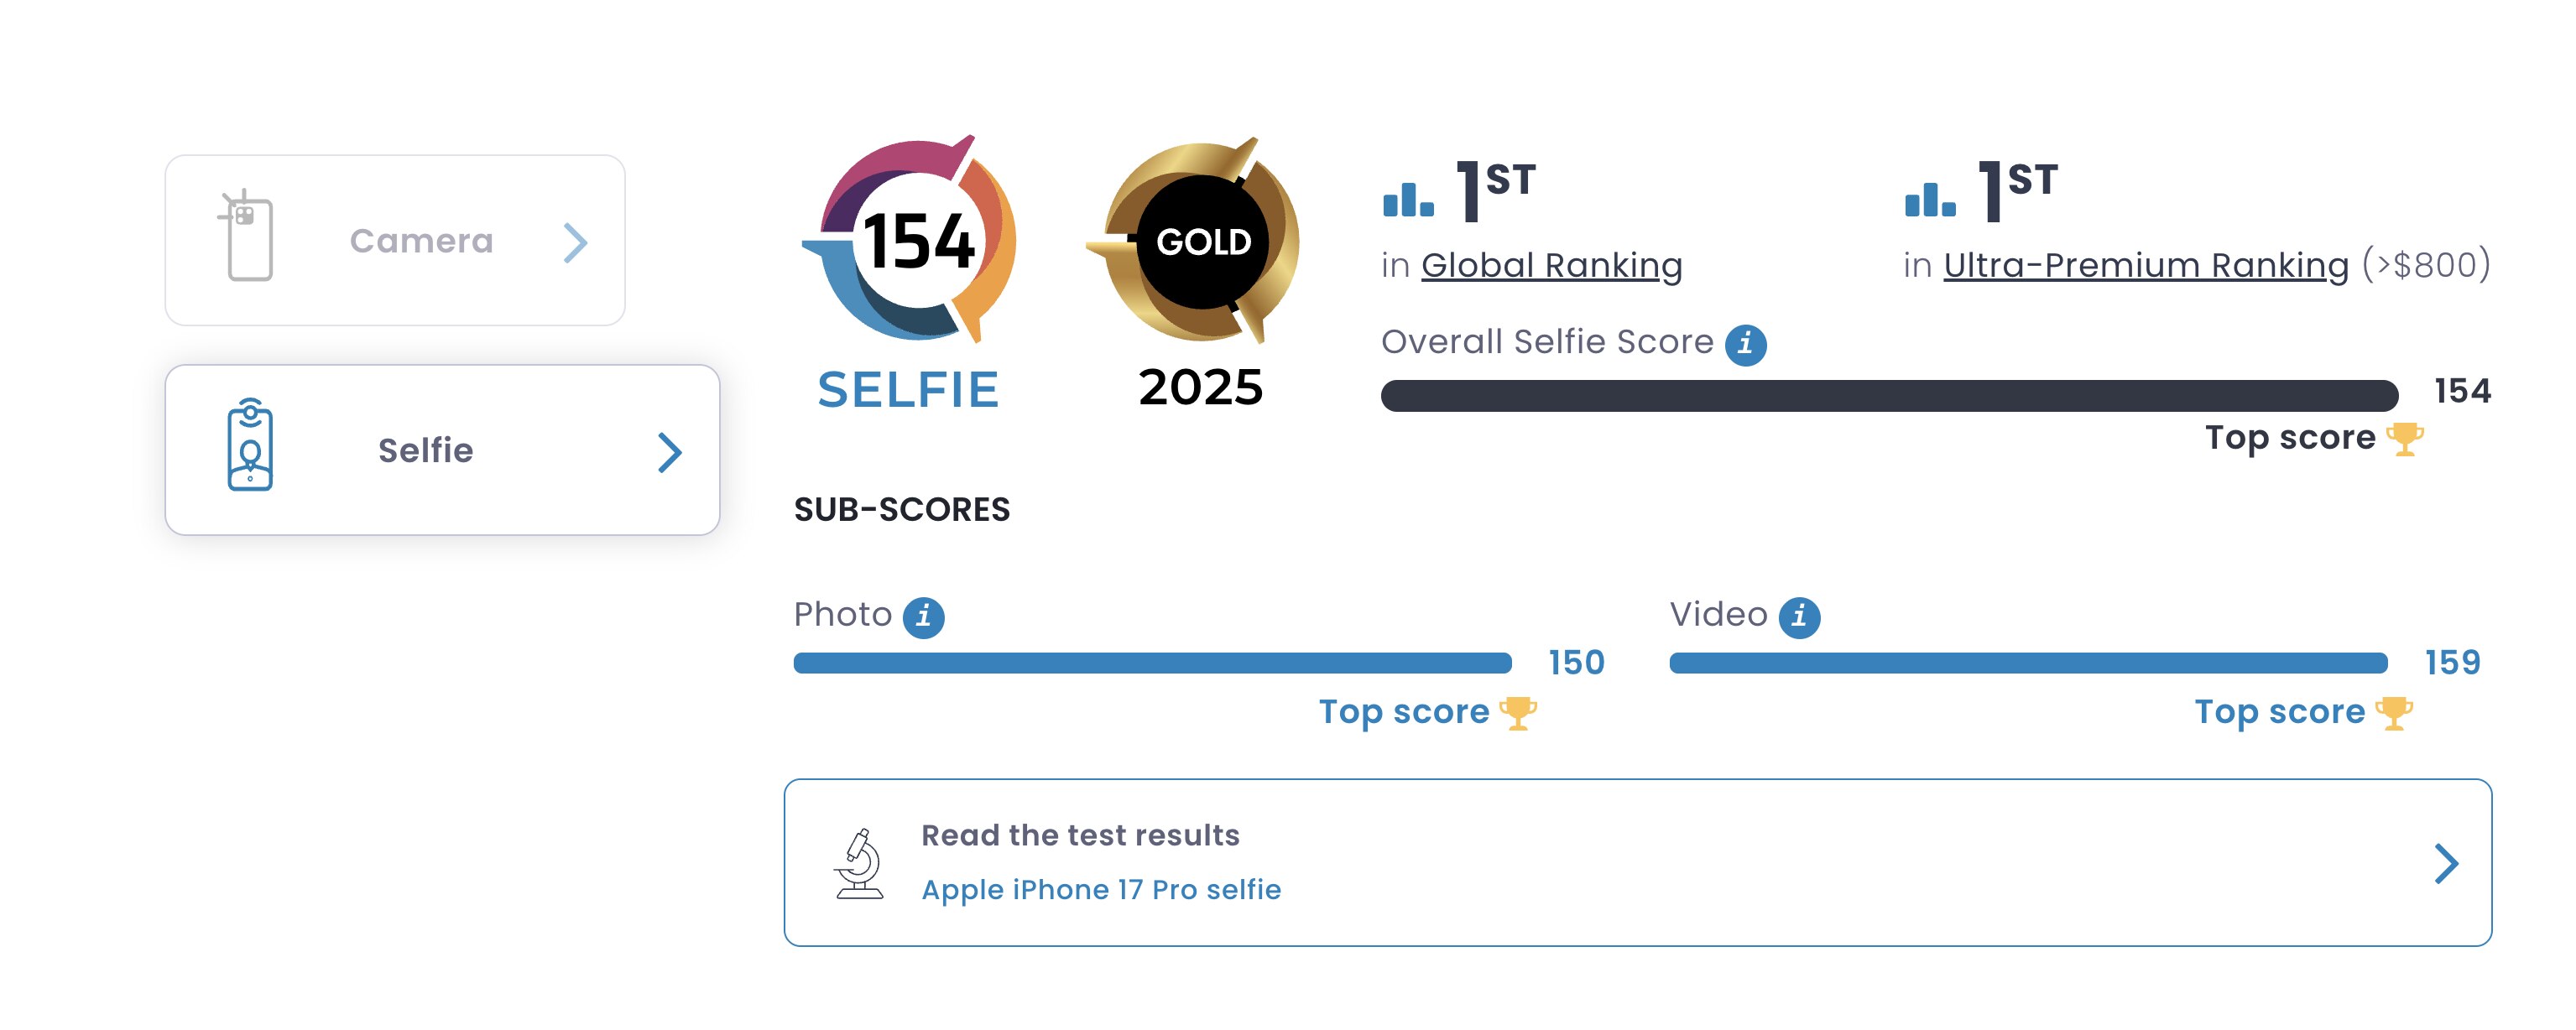Expand the Selfie tab chevron
The image size is (2576, 1030).
coord(670,452)
